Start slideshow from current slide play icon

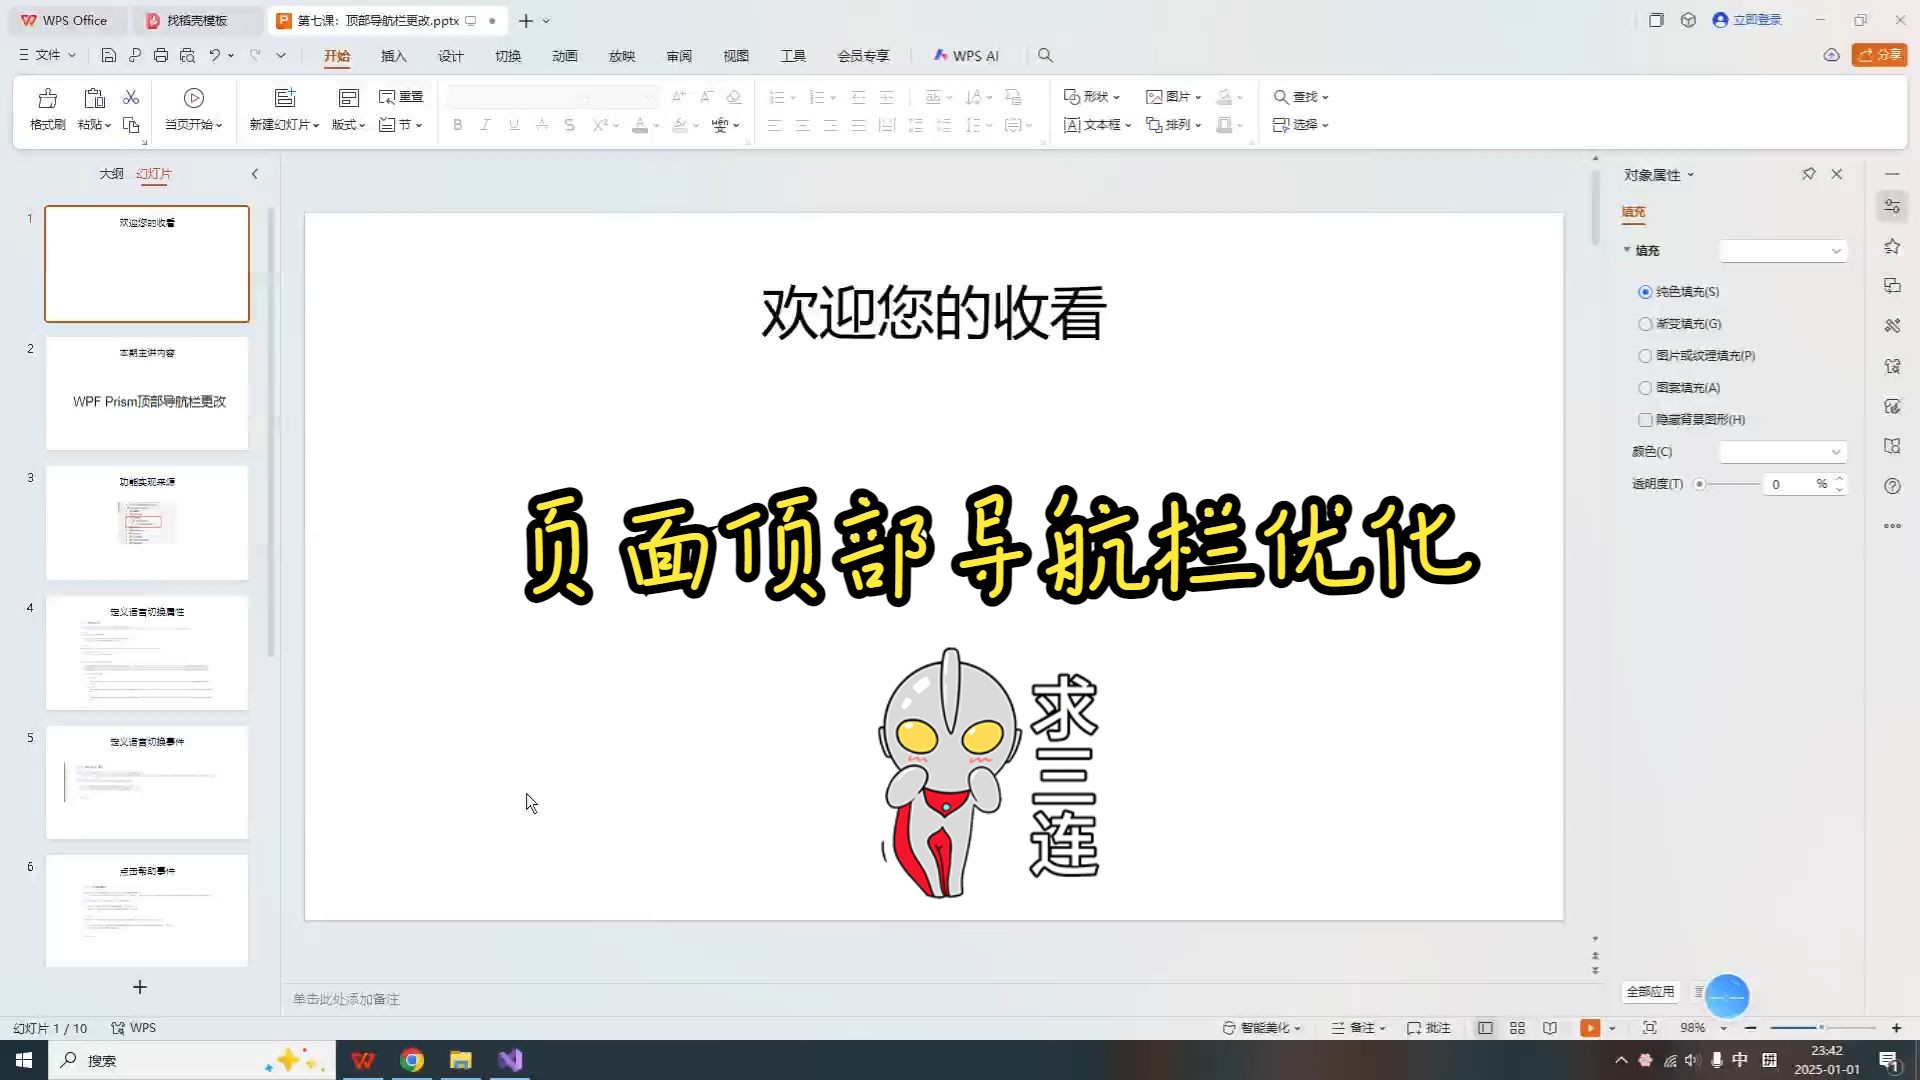[x=194, y=98]
